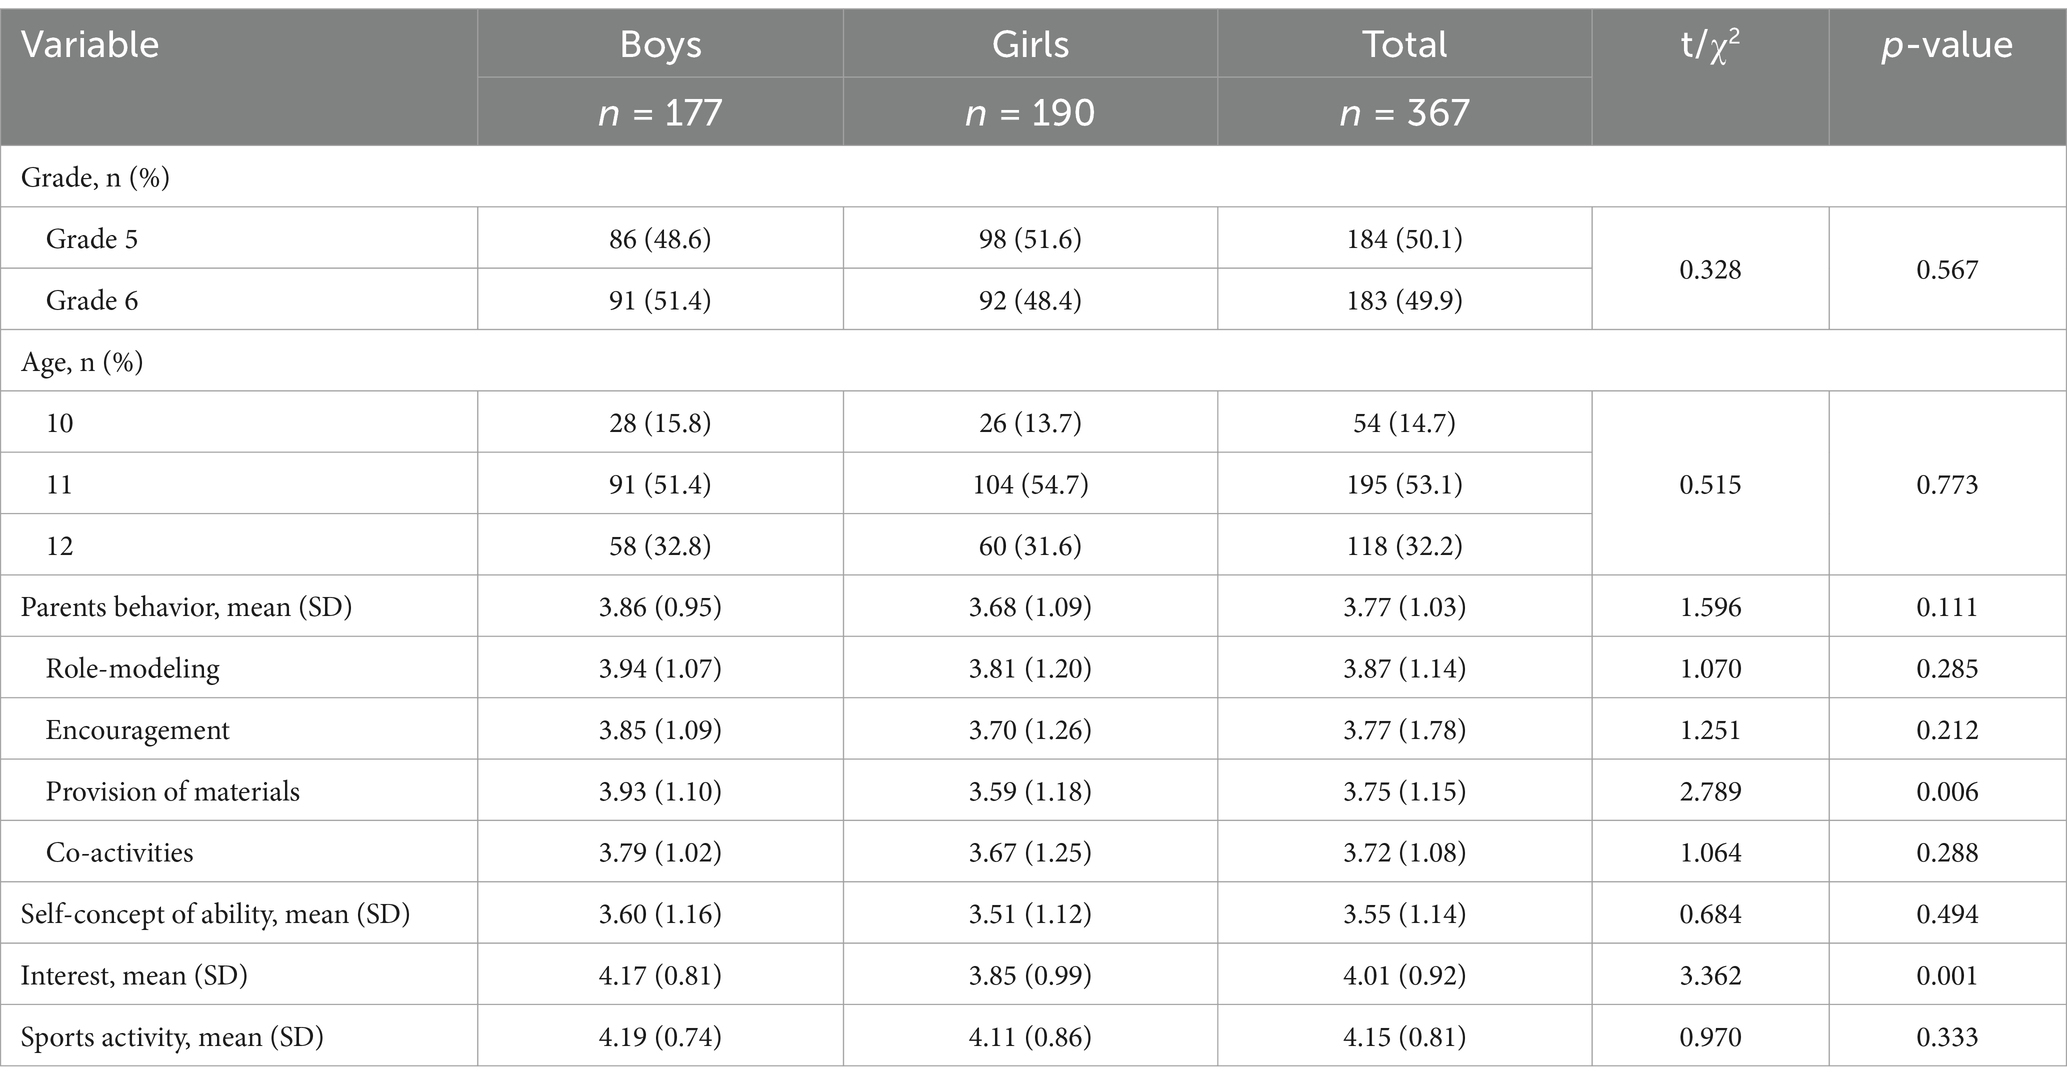Viewport: 2067px width, 1084px height.
Task: Select the Boys column header
Action: pos(660,45)
